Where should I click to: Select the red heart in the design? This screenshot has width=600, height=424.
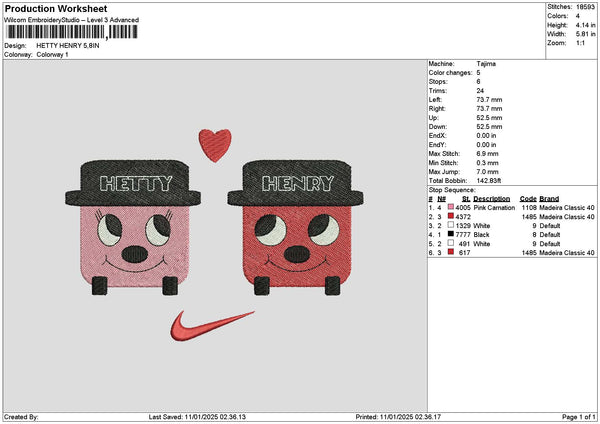(x=215, y=145)
